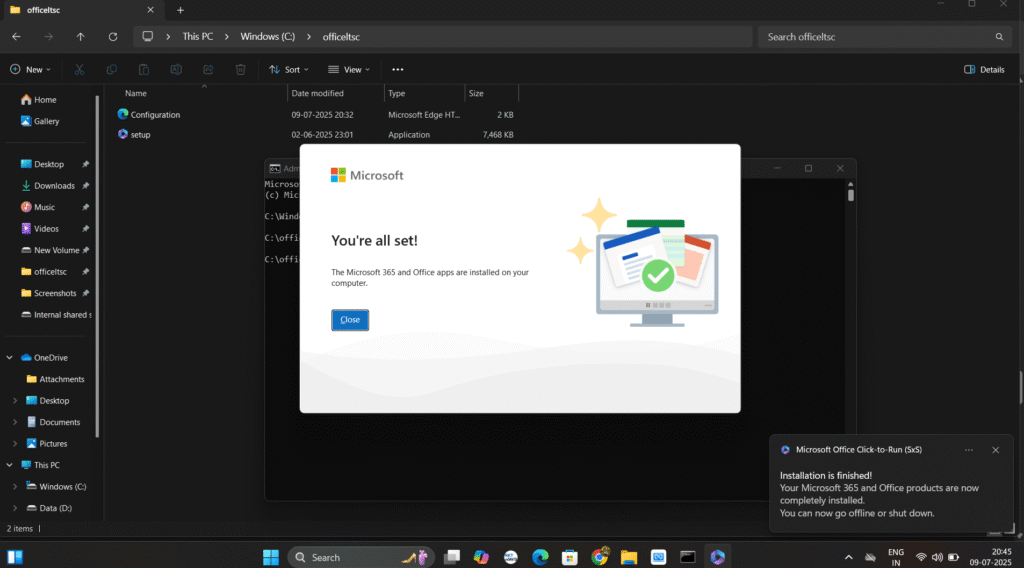This screenshot has width=1024, height=568.
Task: Dismiss the Click-to-Run installation notification
Action: coord(995,450)
